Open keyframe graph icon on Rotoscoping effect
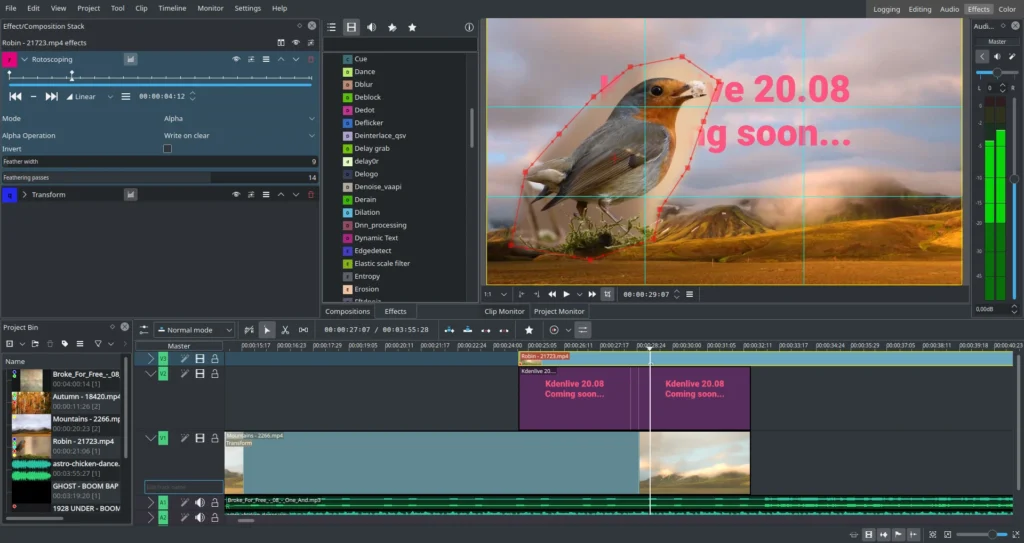The image size is (1024, 543). coord(130,60)
